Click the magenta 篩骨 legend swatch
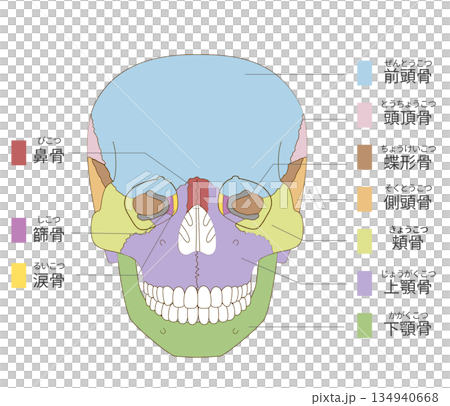 point(19,230)
